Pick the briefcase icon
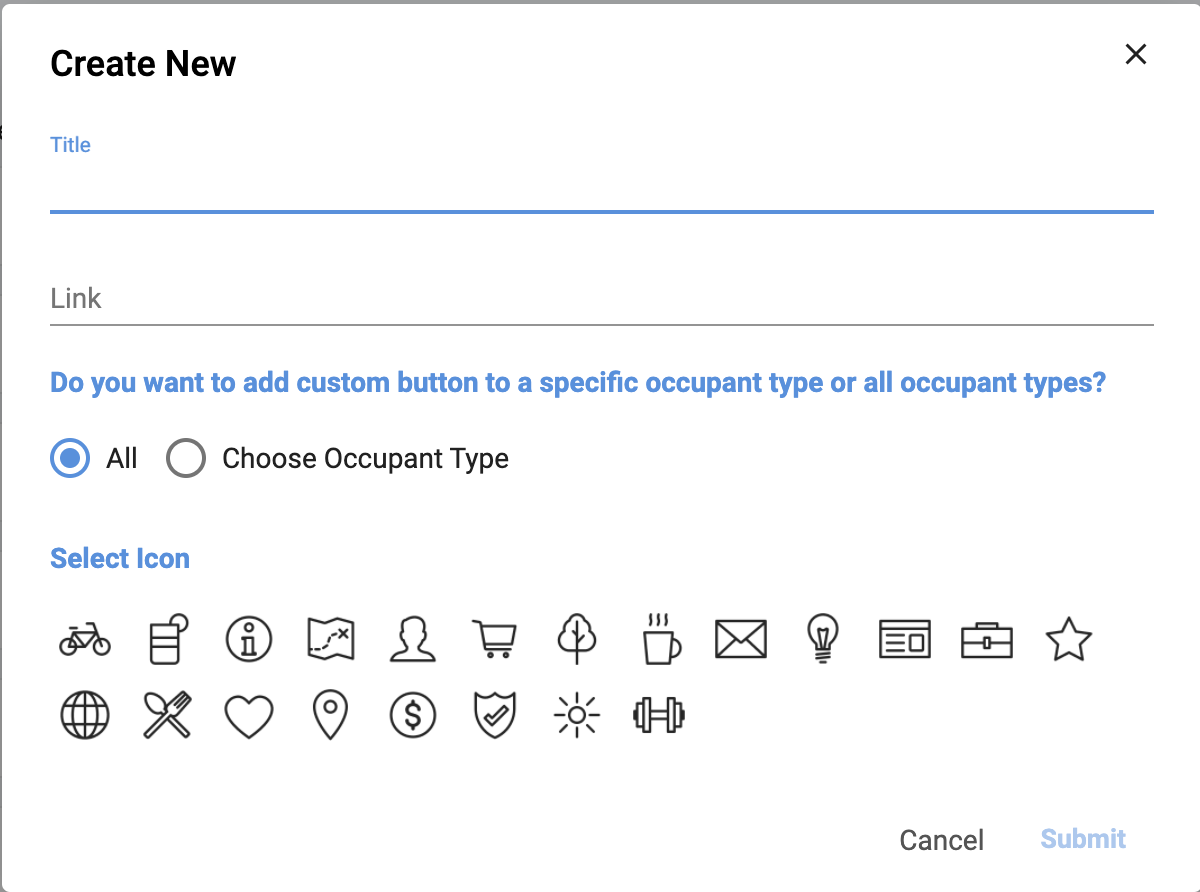This screenshot has height=892, width=1200. [x=987, y=639]
